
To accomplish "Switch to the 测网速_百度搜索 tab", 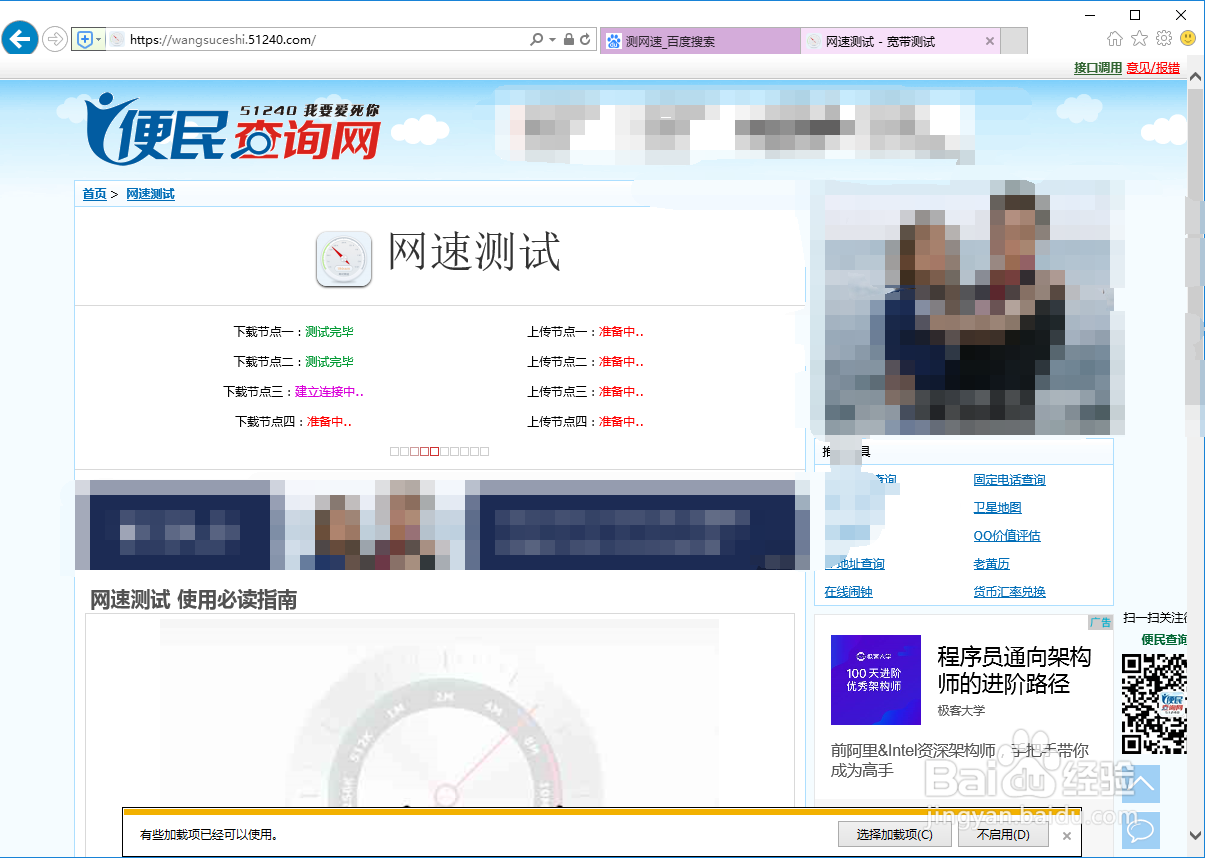I will coord(700,41).
